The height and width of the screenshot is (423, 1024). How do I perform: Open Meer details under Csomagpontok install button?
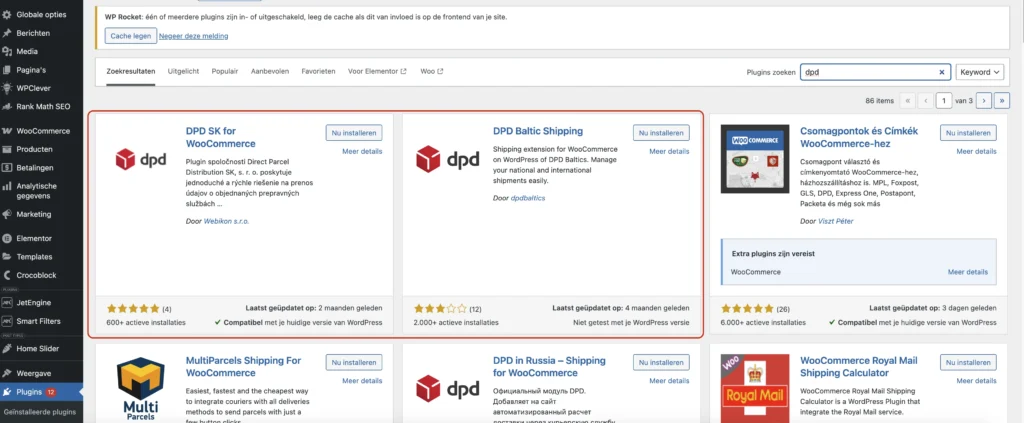click(977, 151)
